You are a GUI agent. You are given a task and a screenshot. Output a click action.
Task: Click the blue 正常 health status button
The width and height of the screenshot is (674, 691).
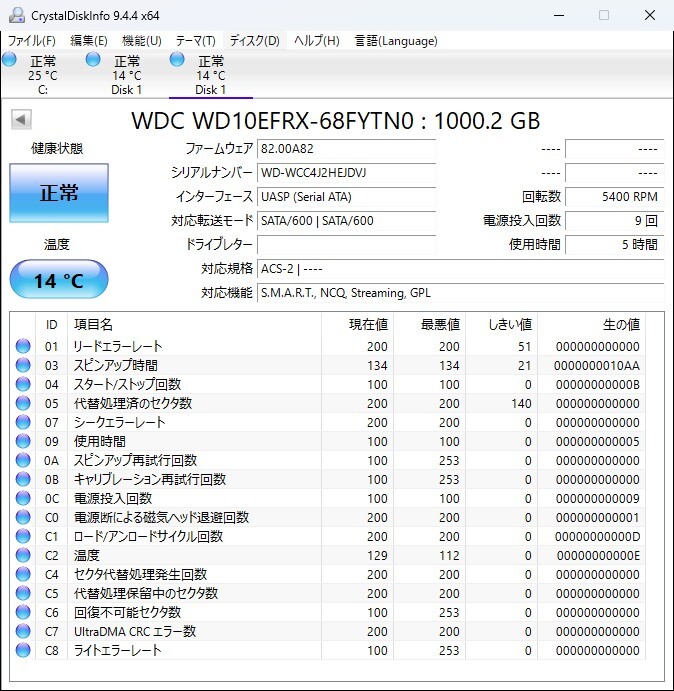(59, 193)
